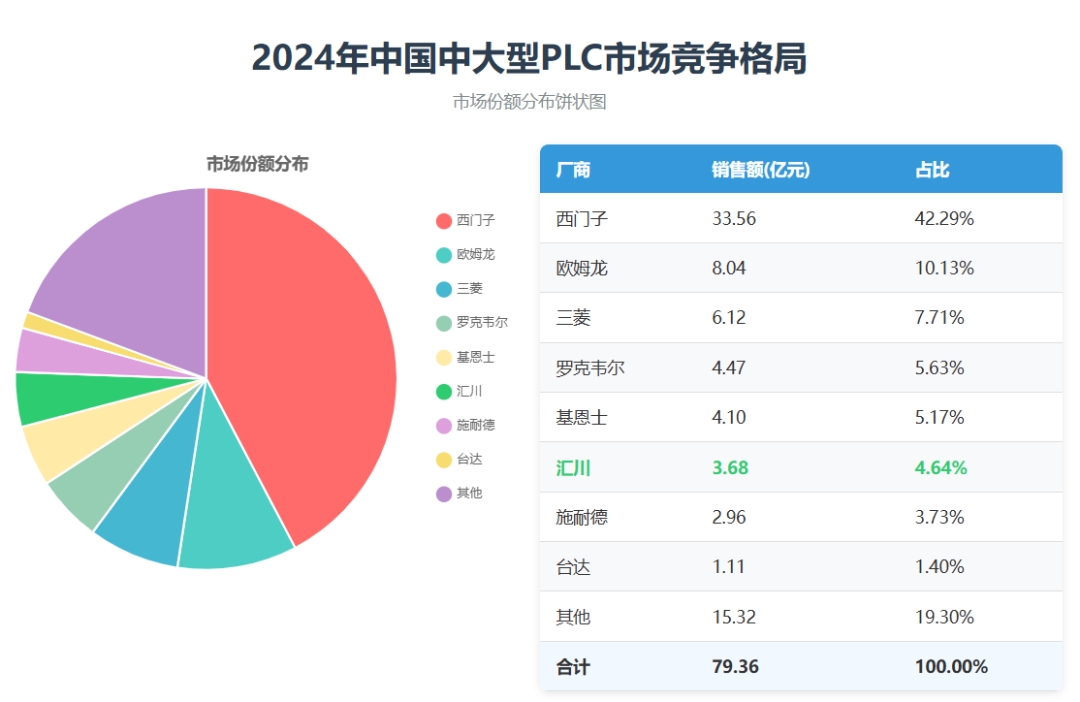Viewport: 1080px width, 702px height.
Task: Click the 其他 cell in the table
Action: point(573,618)
